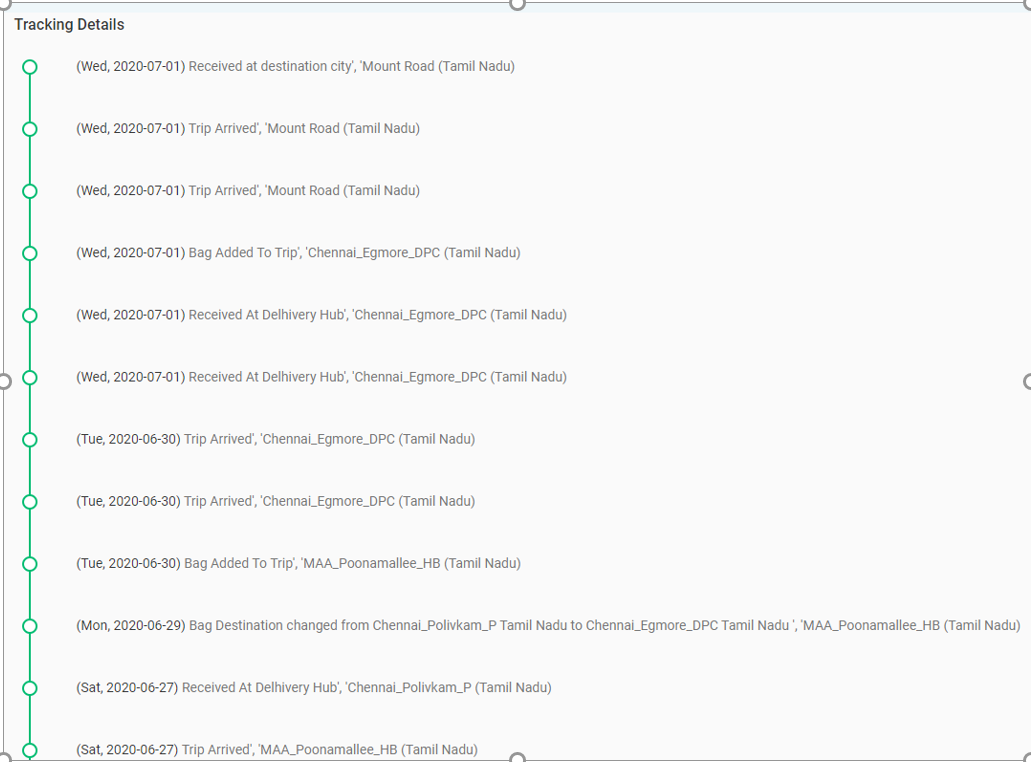Viewport: 1031px width, 762px height.
Task: Click the top-center resize handle of the frame
Action: [517, 4]
